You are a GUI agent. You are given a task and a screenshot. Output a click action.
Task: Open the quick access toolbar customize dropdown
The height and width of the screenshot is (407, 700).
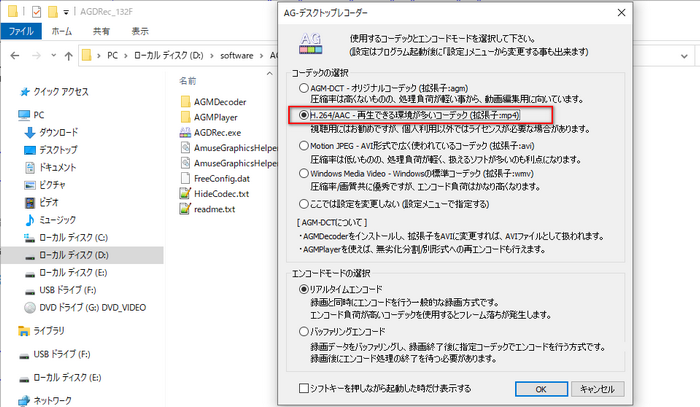point(66,12)
